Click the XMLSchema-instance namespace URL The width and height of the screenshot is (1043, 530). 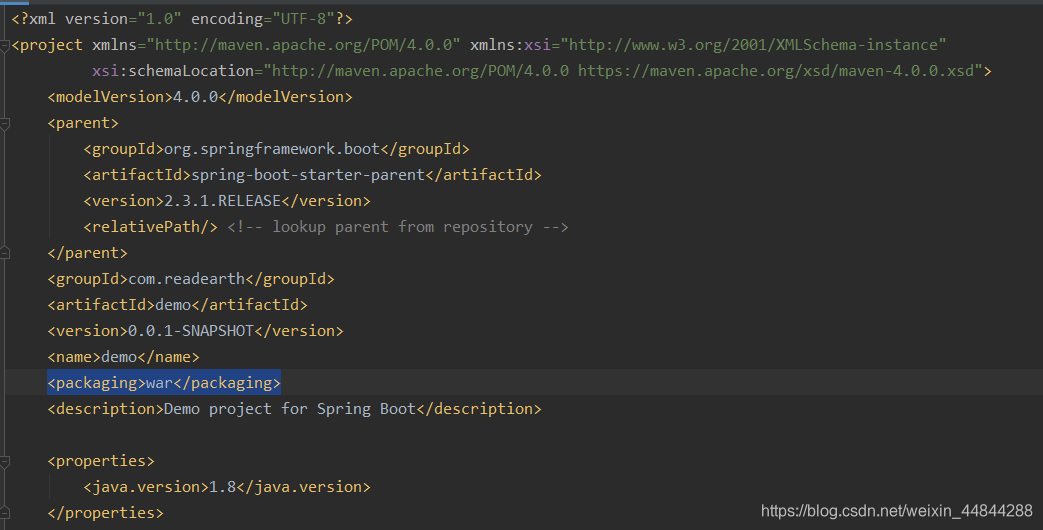point(753,45)
